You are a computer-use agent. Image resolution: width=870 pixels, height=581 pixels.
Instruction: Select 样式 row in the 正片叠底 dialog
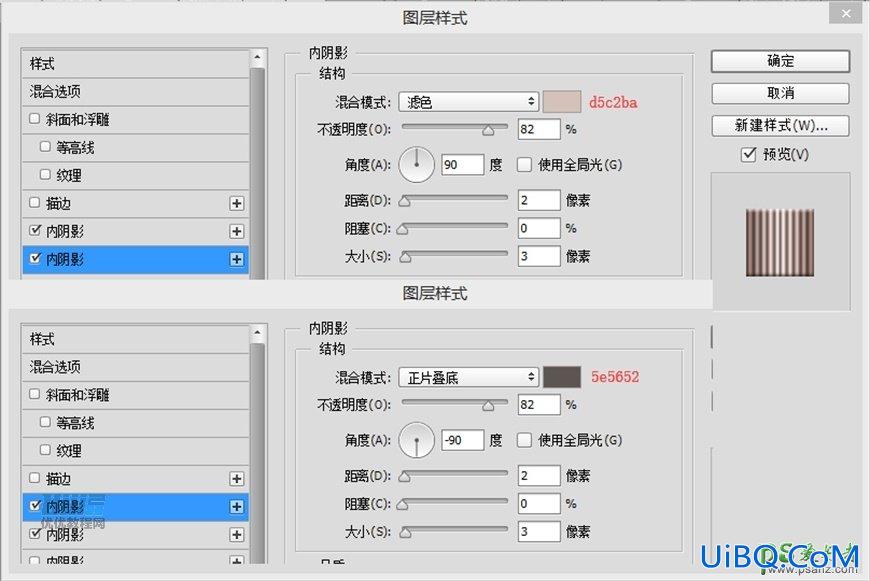click(x=135, y=339)
